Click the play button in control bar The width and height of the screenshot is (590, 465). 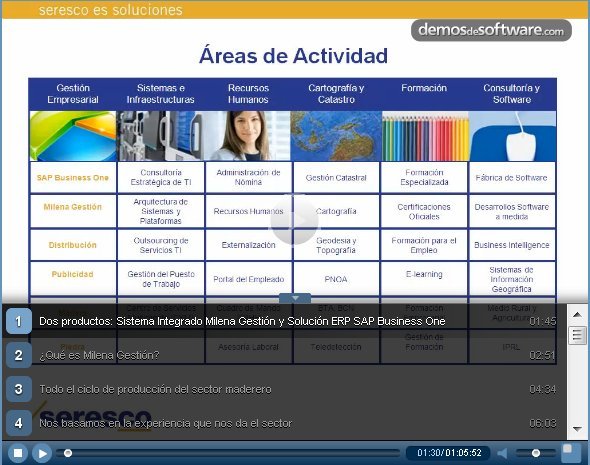[x=42, y=453]
